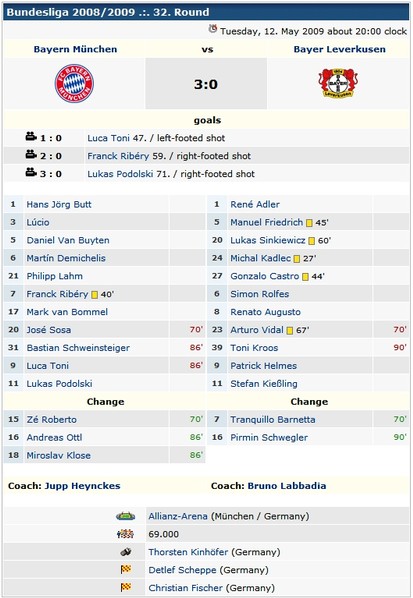413x598 pixels.
Task: Click the Bayer Leverkusen club crest
Action: [338, 83]
